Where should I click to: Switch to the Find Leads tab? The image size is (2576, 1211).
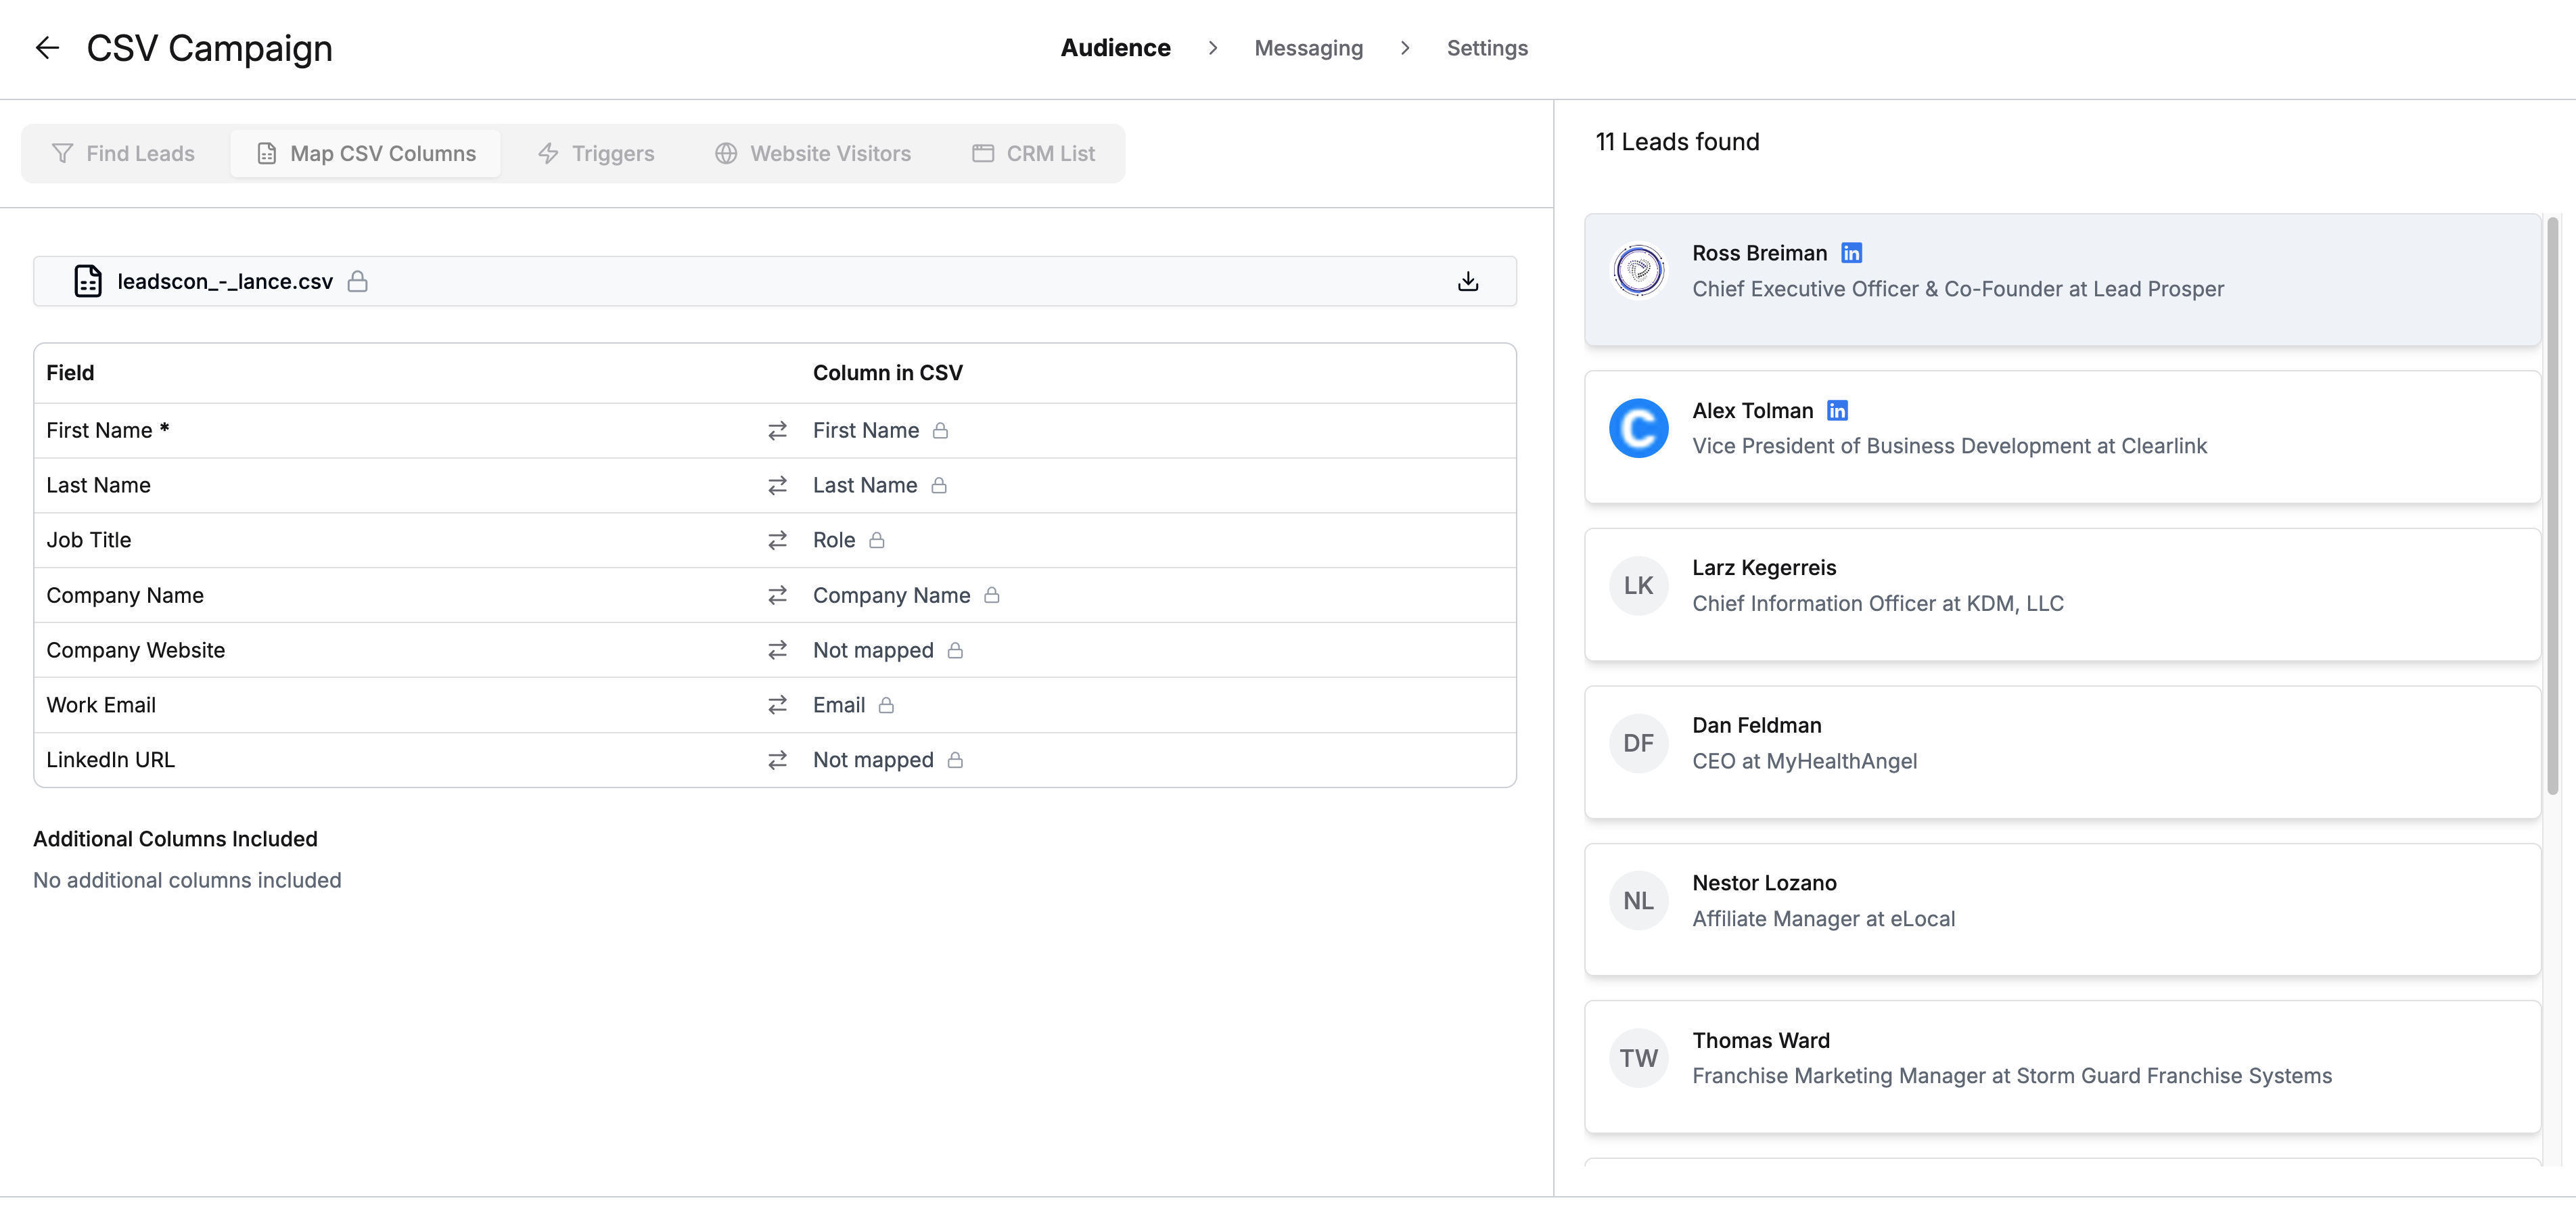(x=124, y=153)
